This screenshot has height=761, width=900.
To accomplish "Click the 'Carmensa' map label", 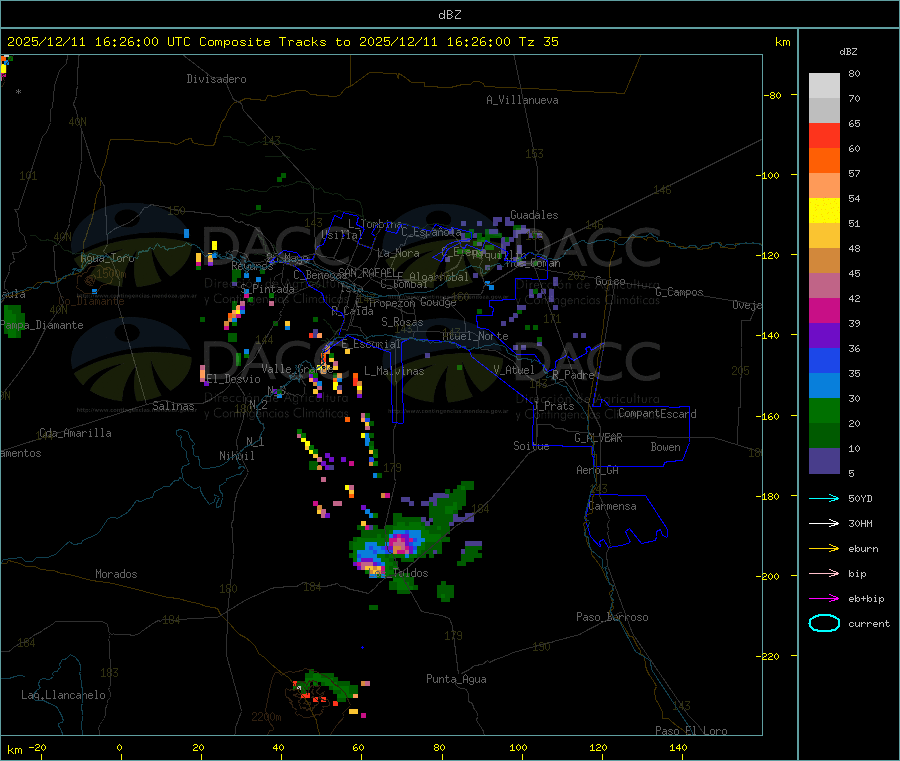I will (x=612, y=507).
